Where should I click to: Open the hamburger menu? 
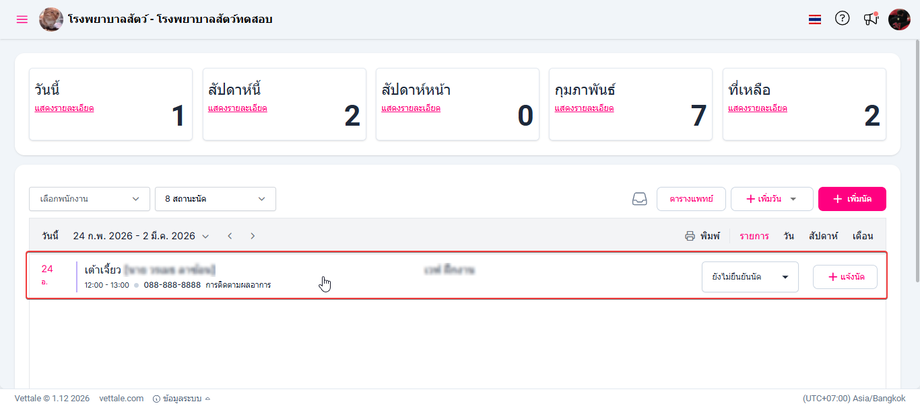click(22, 19)
